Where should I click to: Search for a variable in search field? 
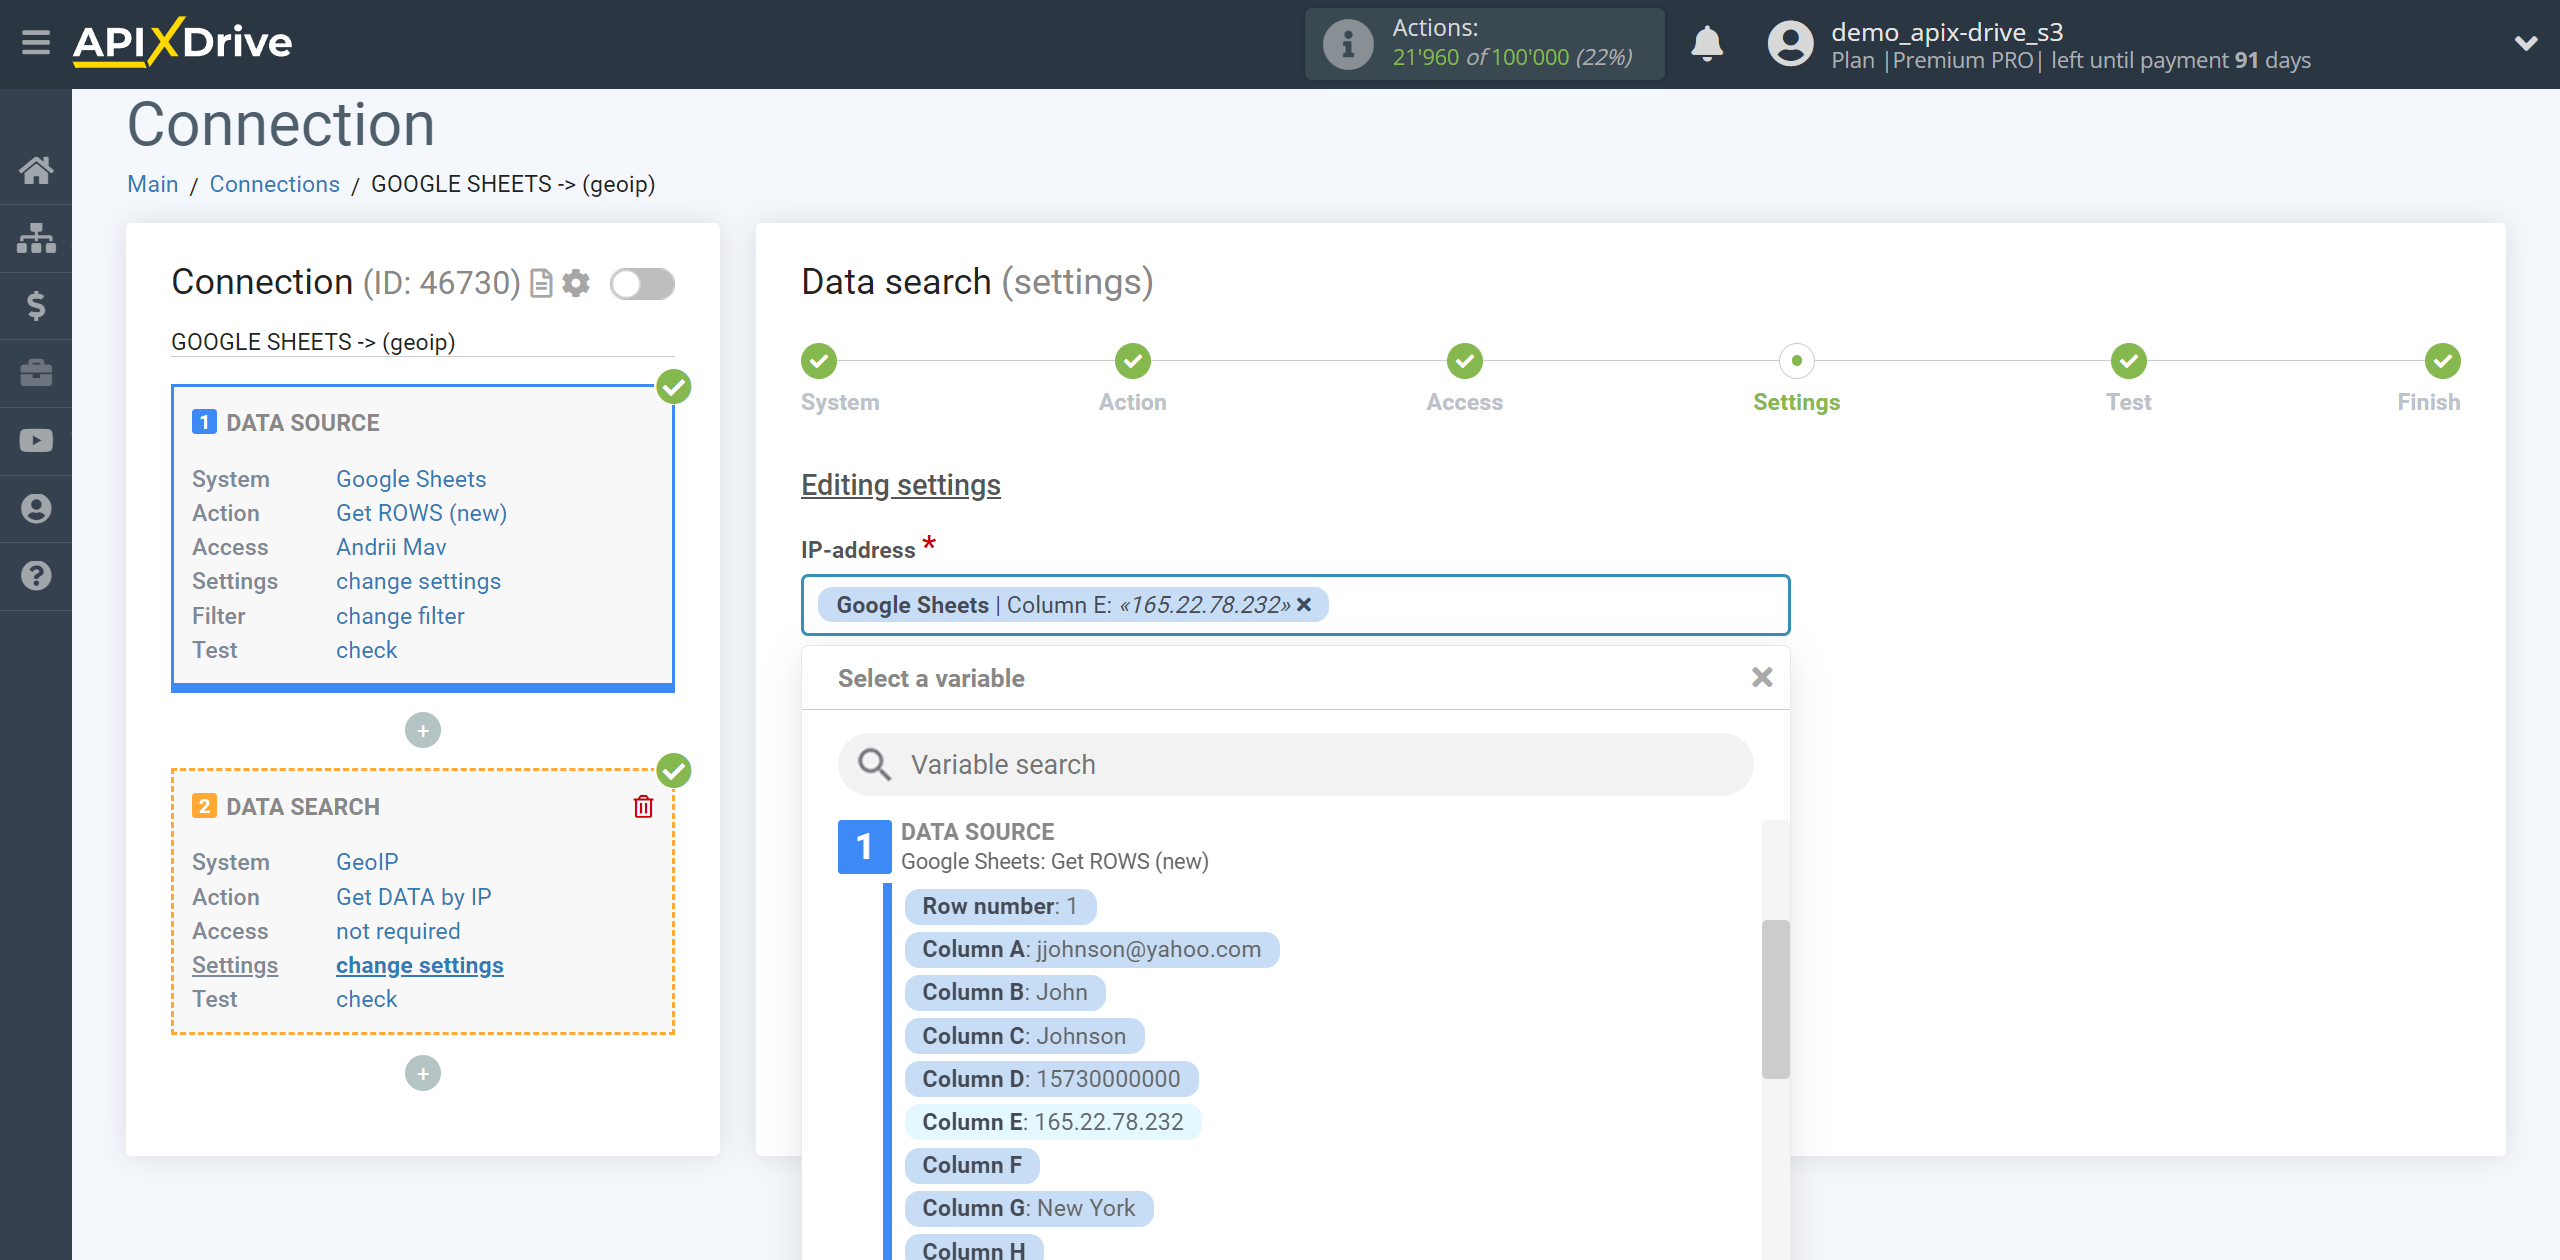1293,764
